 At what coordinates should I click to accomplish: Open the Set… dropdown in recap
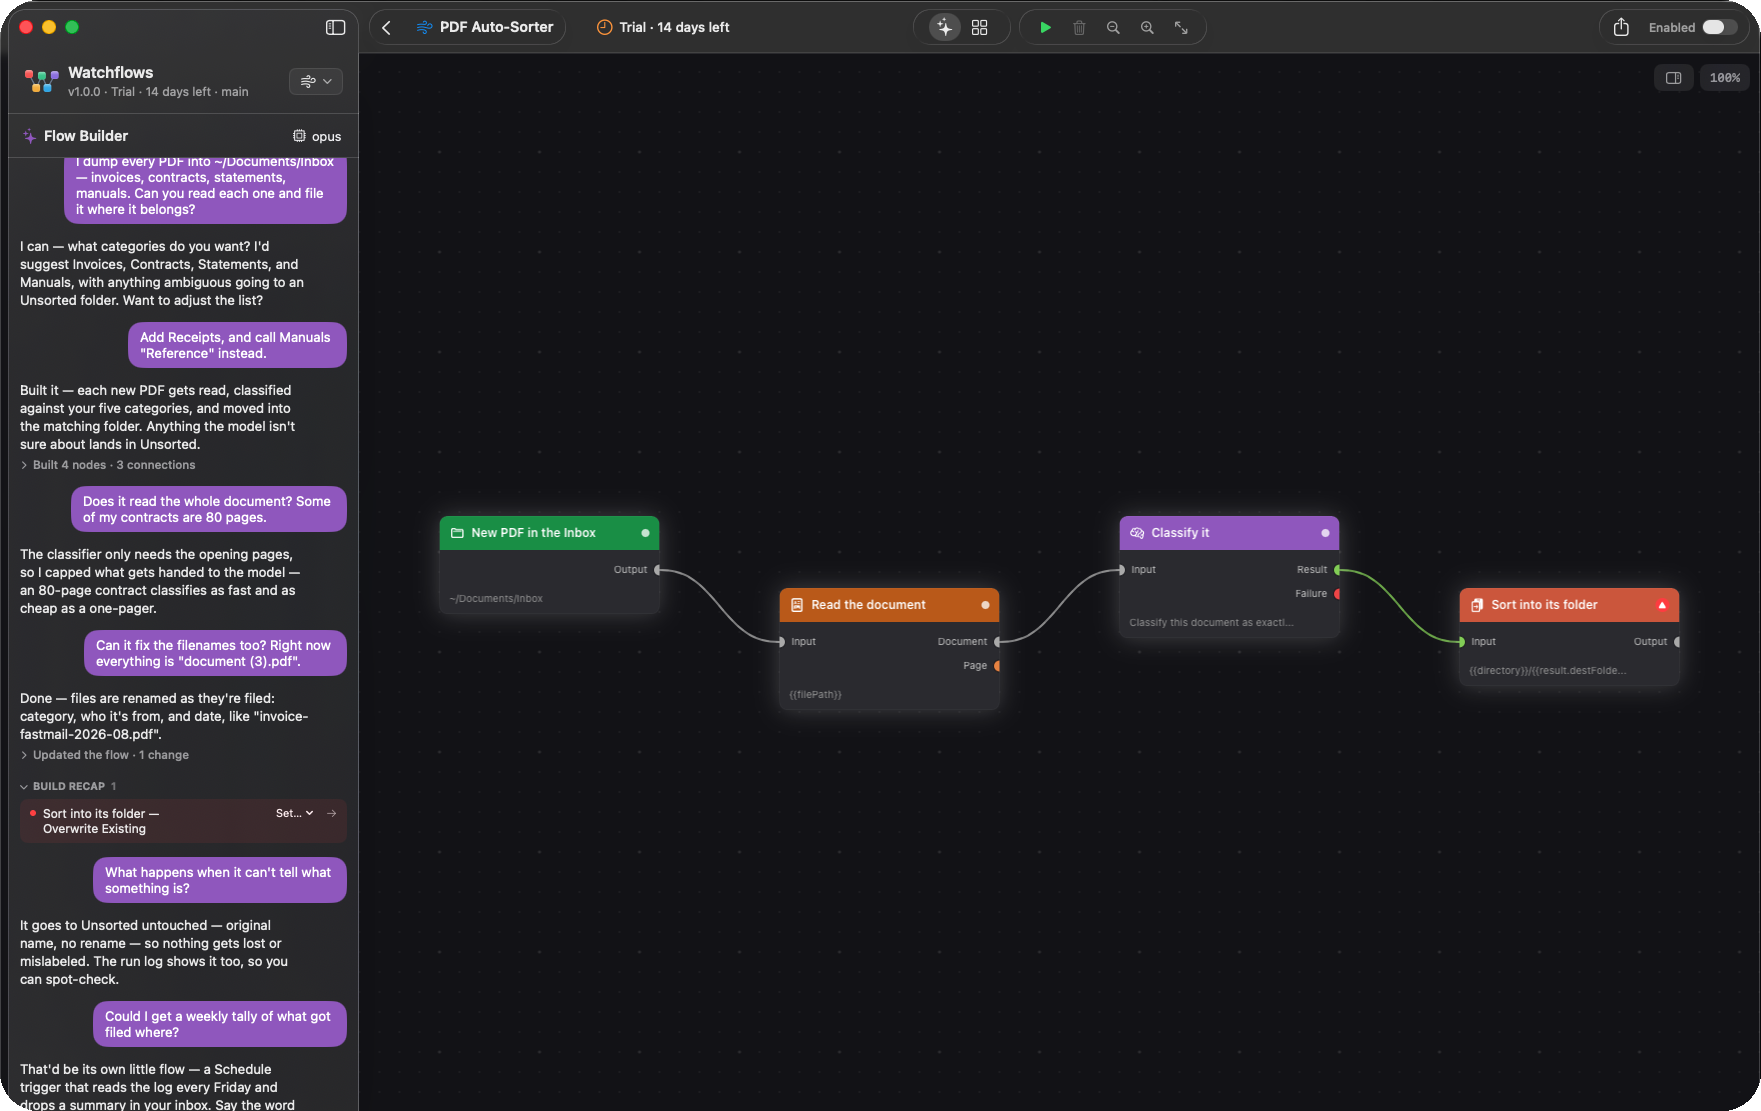point(294,813)
